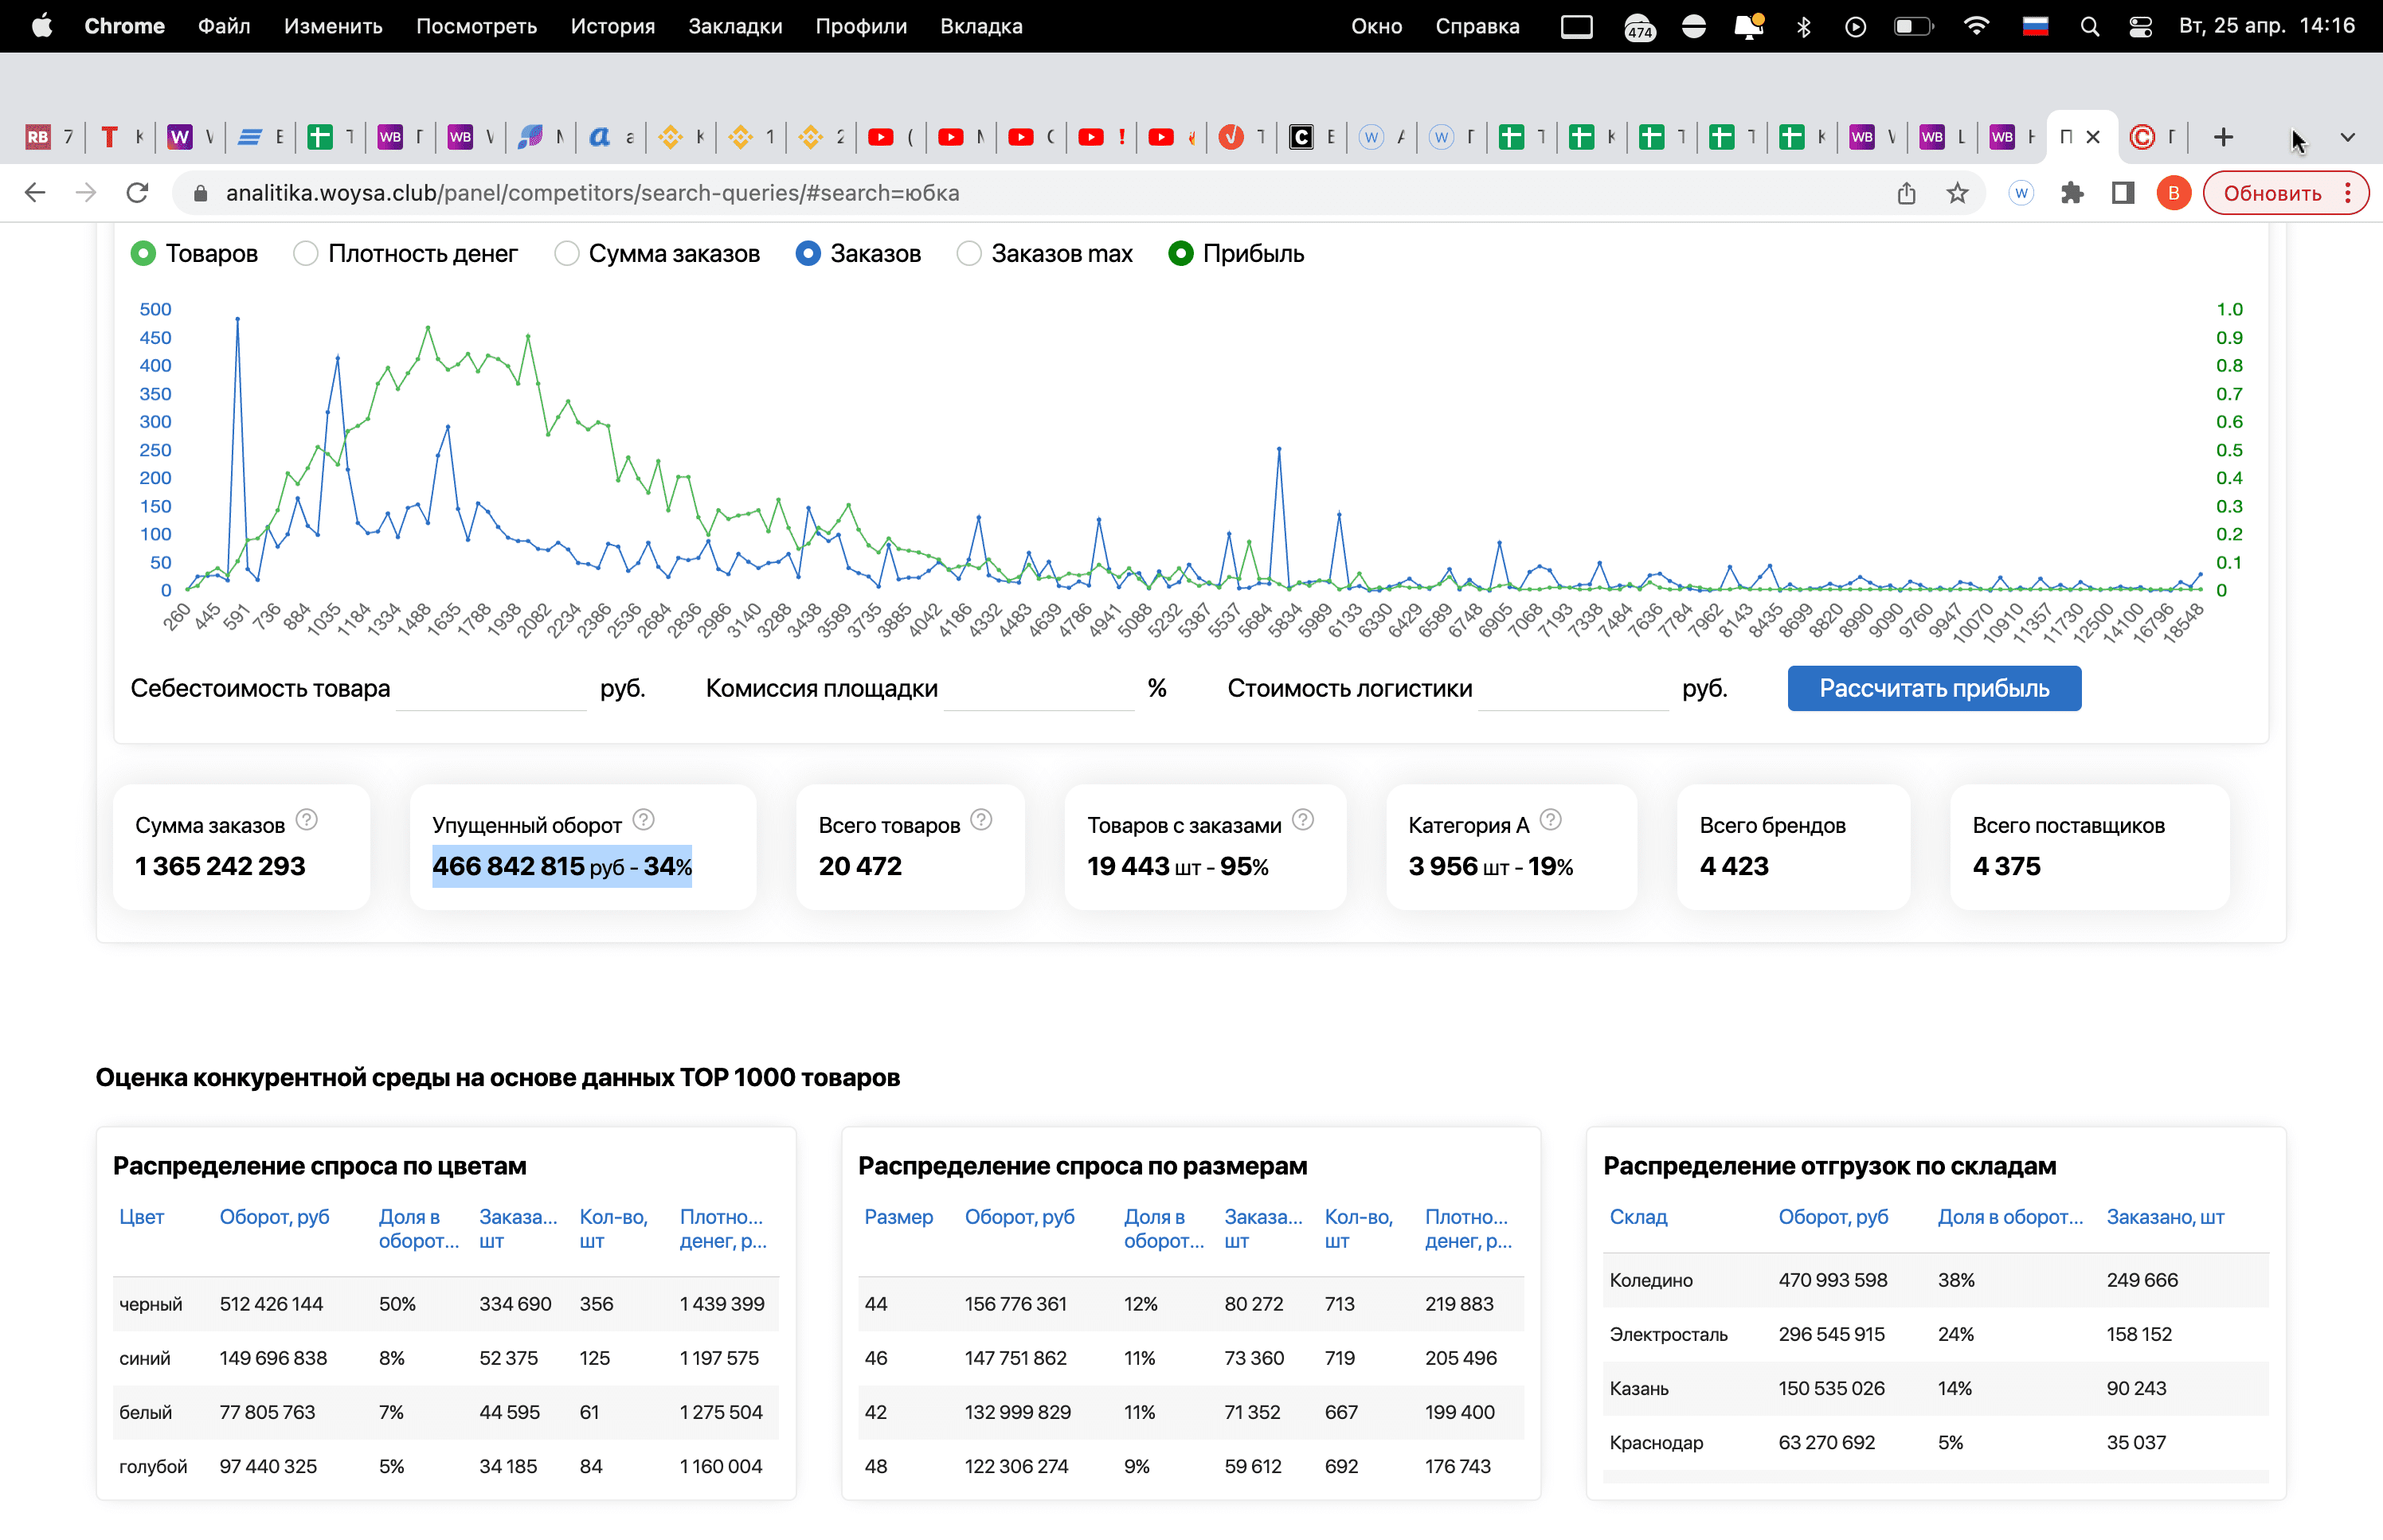Reload the page with refresh icon
The image size is (2383, 1540).
tap(138, 193)
